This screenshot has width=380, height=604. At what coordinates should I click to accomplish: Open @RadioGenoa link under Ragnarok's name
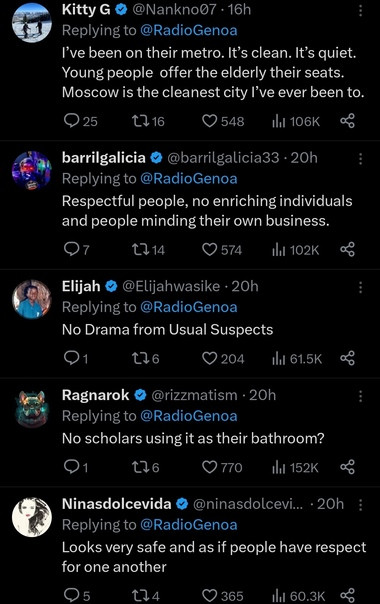point(188,416)
